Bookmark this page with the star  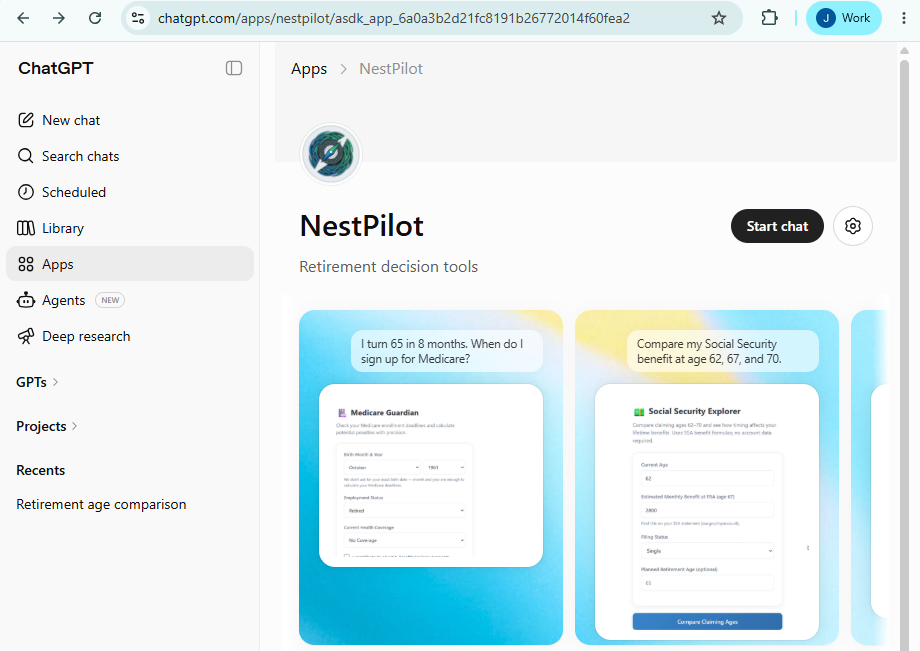point(719,18)
